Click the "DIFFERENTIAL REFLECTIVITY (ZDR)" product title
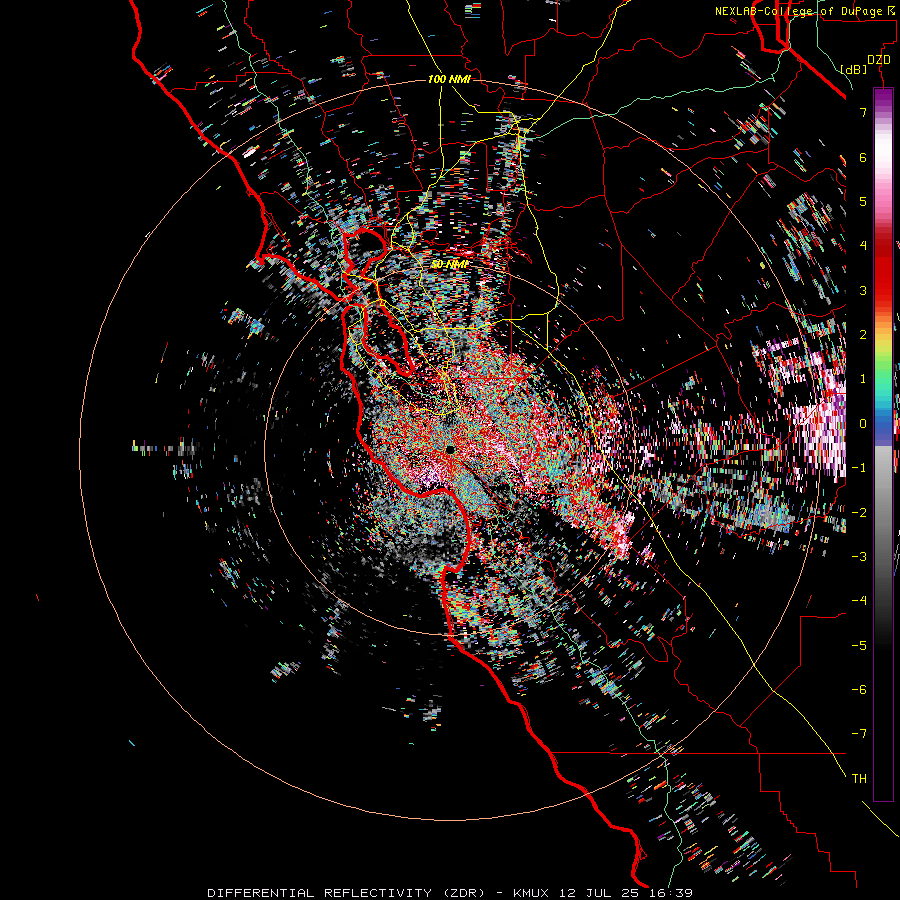The height and width of the screenshot is (900, 900). pos(346,893)
